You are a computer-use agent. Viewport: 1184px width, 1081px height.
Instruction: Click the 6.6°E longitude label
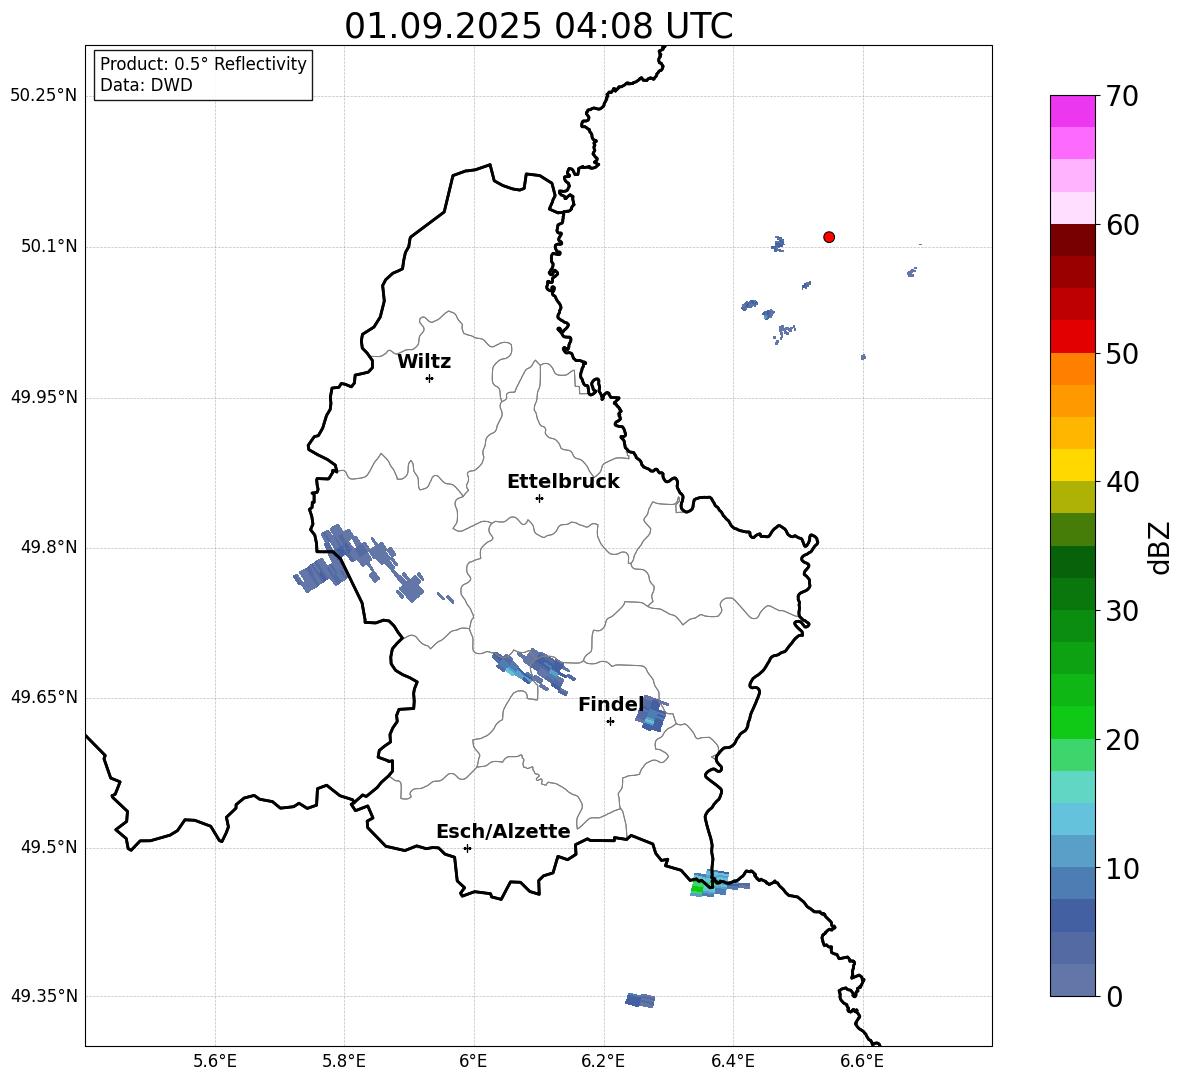pos(862,1061)
